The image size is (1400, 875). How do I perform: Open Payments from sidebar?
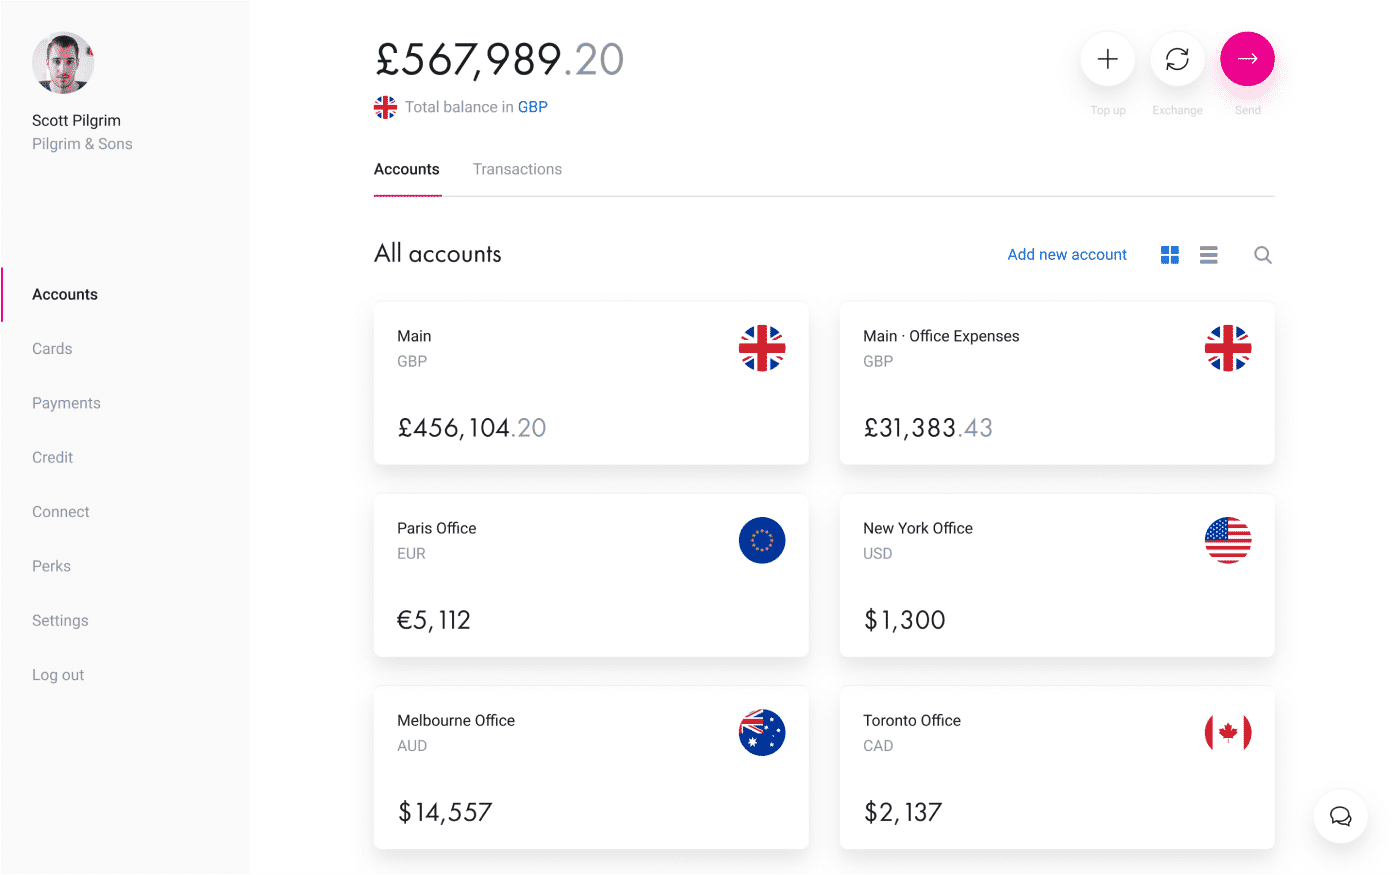[x=66, y=403]
